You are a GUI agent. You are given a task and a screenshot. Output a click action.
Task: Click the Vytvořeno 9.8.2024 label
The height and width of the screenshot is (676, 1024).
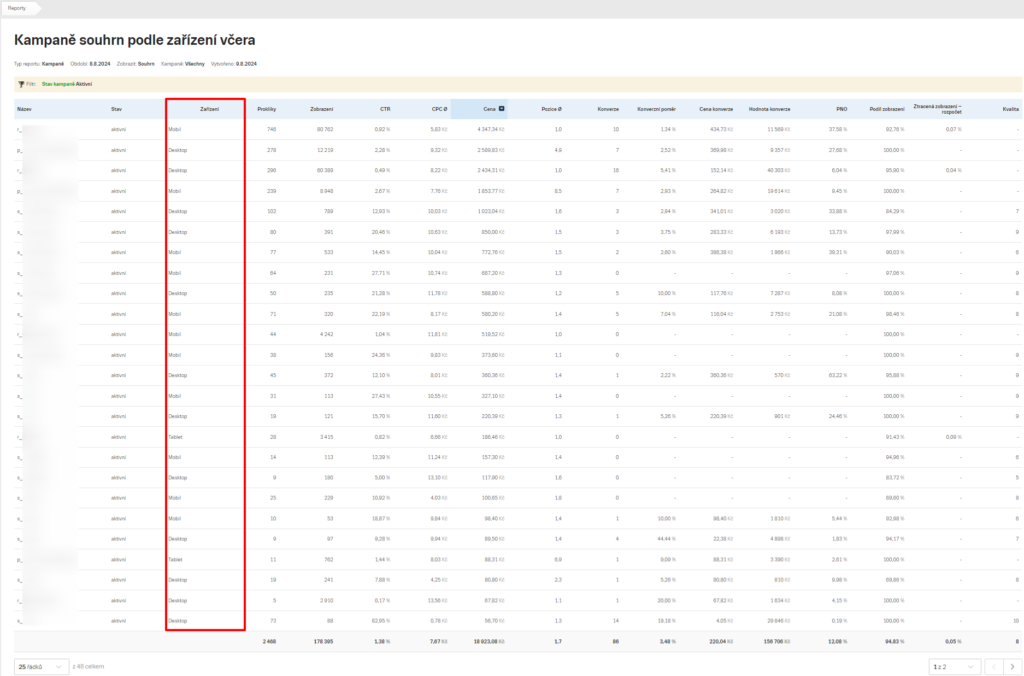pyautogui.click(x=234, y=64)
